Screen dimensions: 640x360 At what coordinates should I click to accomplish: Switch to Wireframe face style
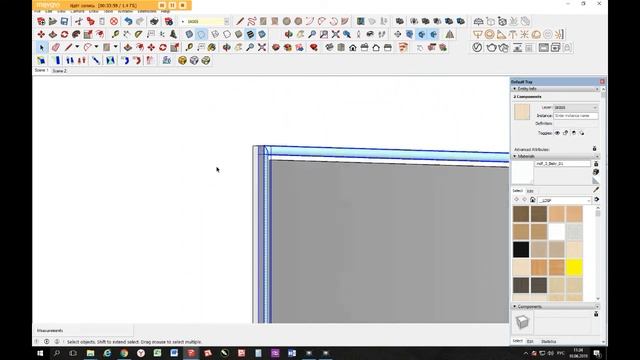215,35
